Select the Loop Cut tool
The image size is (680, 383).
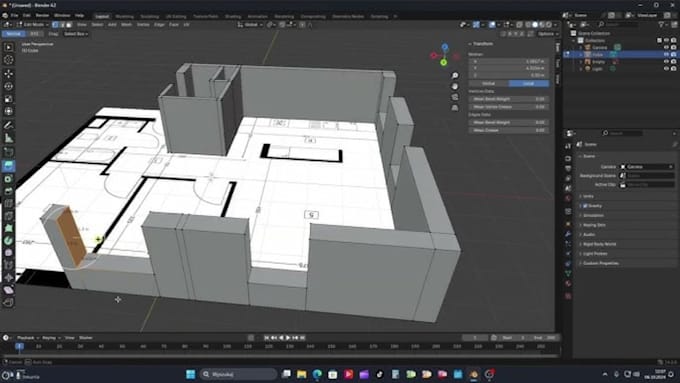coord(9,203)
